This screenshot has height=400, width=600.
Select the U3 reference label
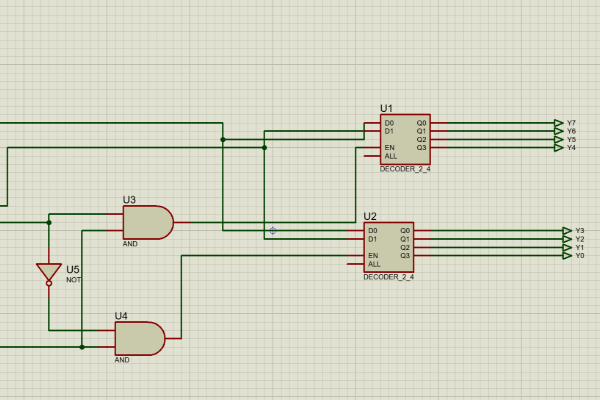point(129,200)
